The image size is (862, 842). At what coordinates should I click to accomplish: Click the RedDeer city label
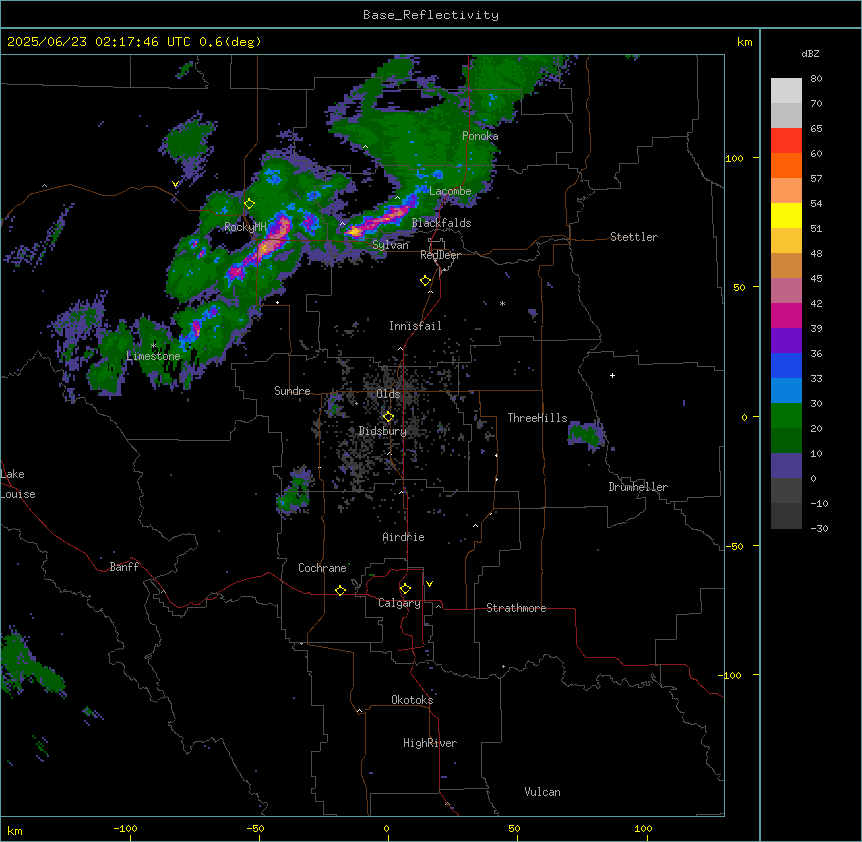click(x=440, y=255)
